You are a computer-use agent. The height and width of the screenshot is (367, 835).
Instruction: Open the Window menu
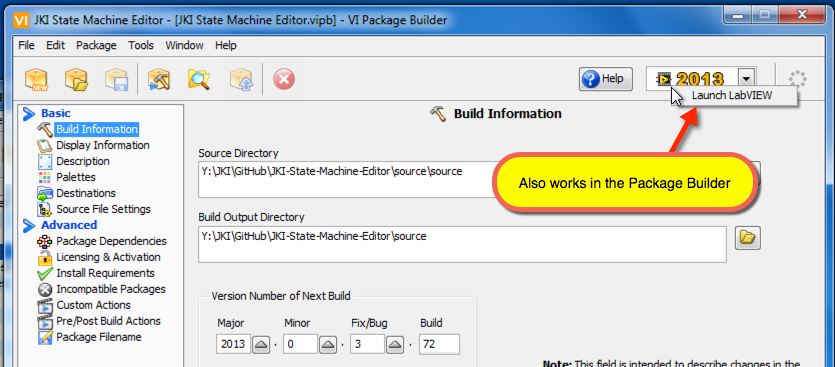coord(184,45)
